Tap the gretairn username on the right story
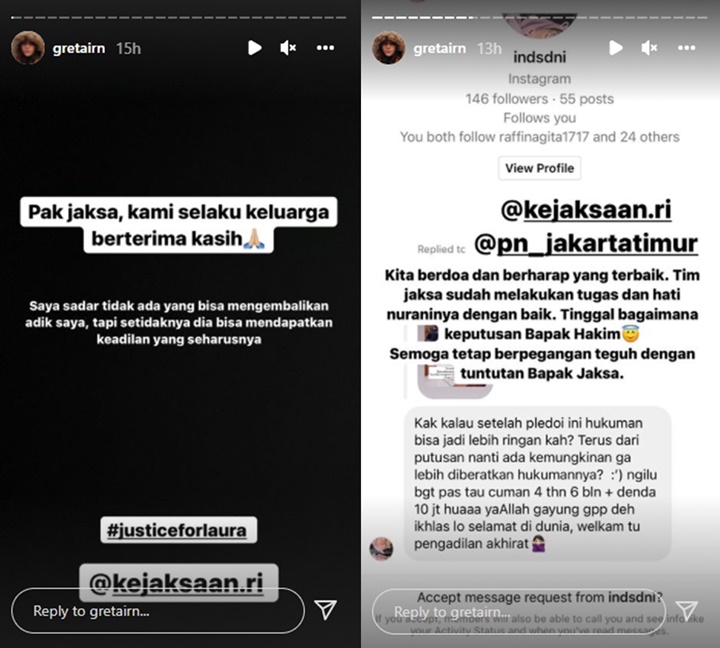This screenshot has width=720, height=648. coord(439,48)
